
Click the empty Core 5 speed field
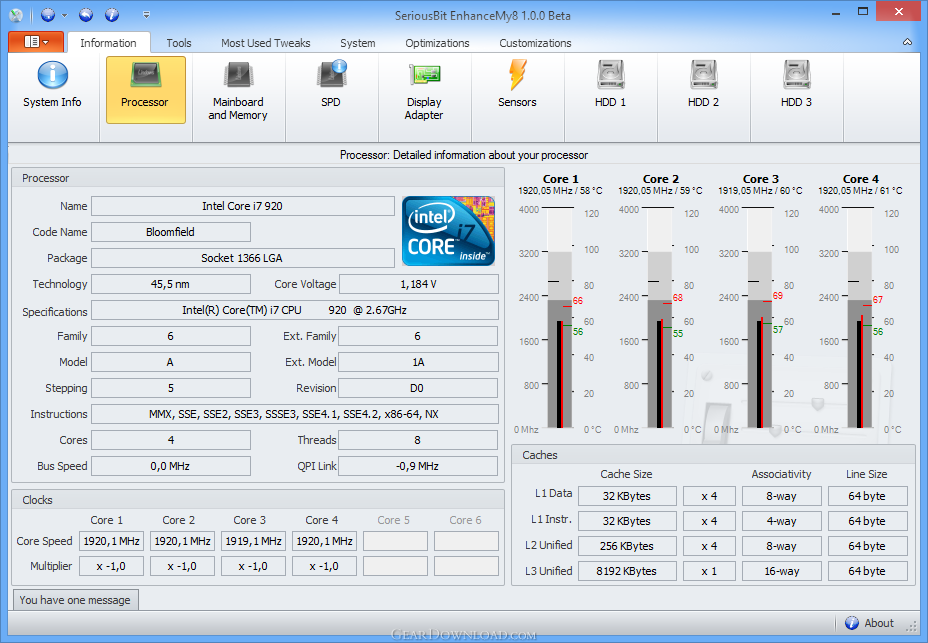click(395, 541)
